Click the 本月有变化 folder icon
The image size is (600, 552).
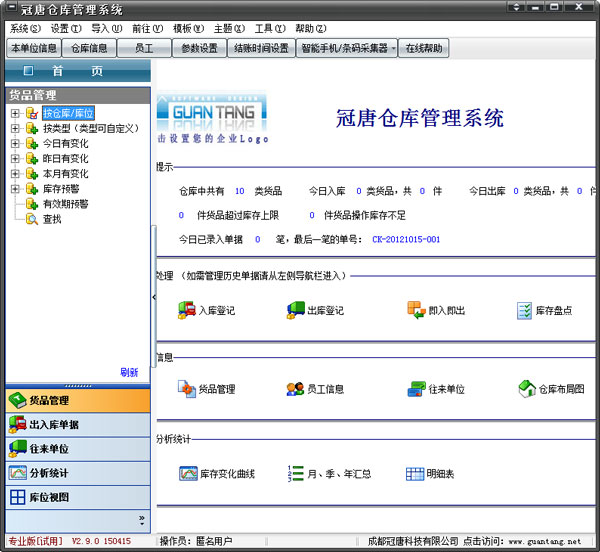(32, 174)
